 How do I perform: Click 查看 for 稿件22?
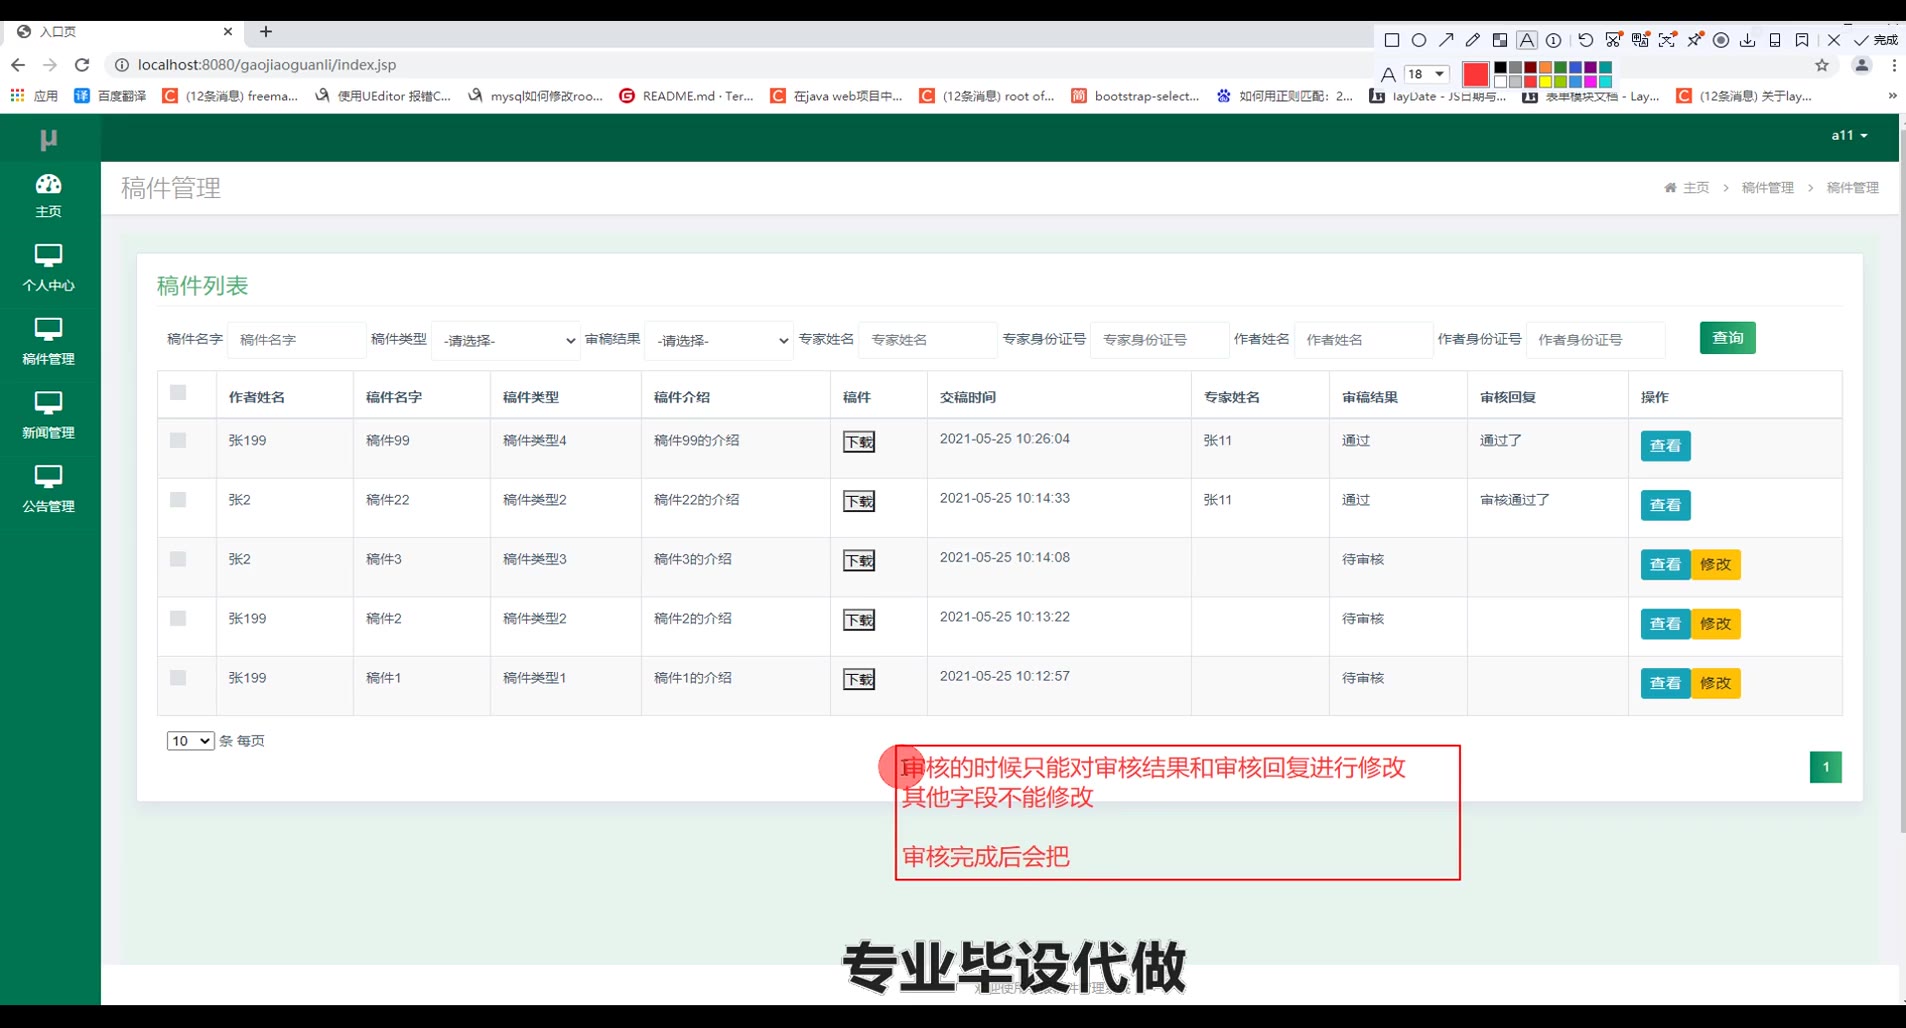tap(1665, 505)
